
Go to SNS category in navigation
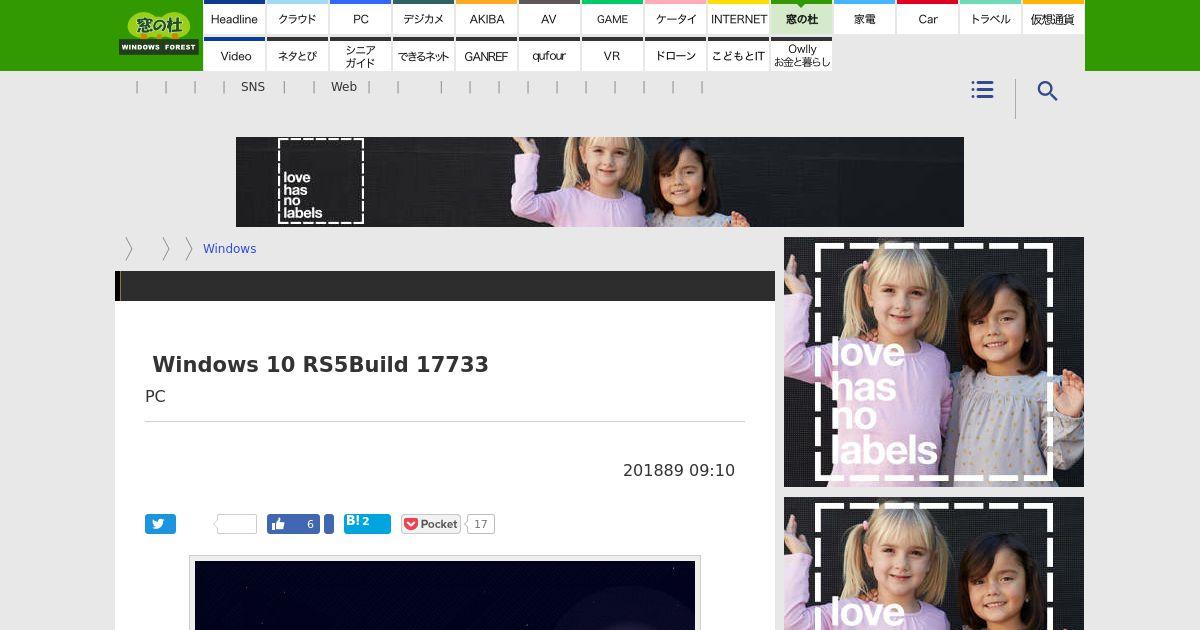pos(253,87)
